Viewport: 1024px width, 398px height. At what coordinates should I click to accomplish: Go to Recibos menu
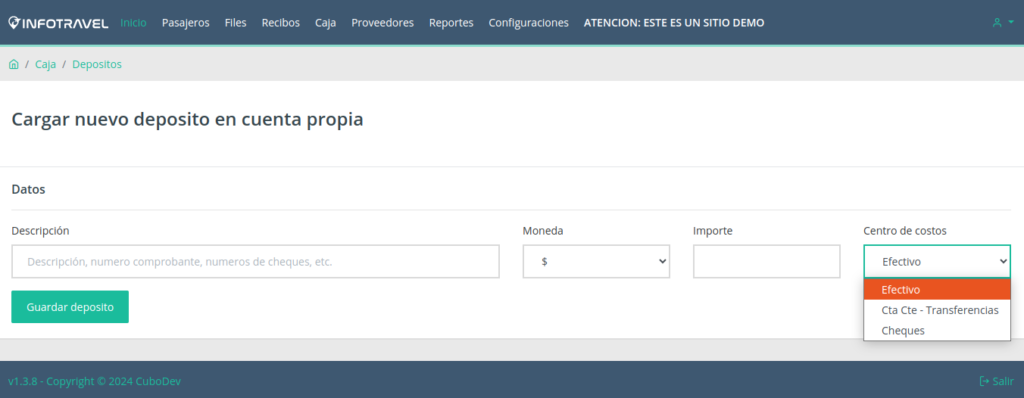pos(281,23)
